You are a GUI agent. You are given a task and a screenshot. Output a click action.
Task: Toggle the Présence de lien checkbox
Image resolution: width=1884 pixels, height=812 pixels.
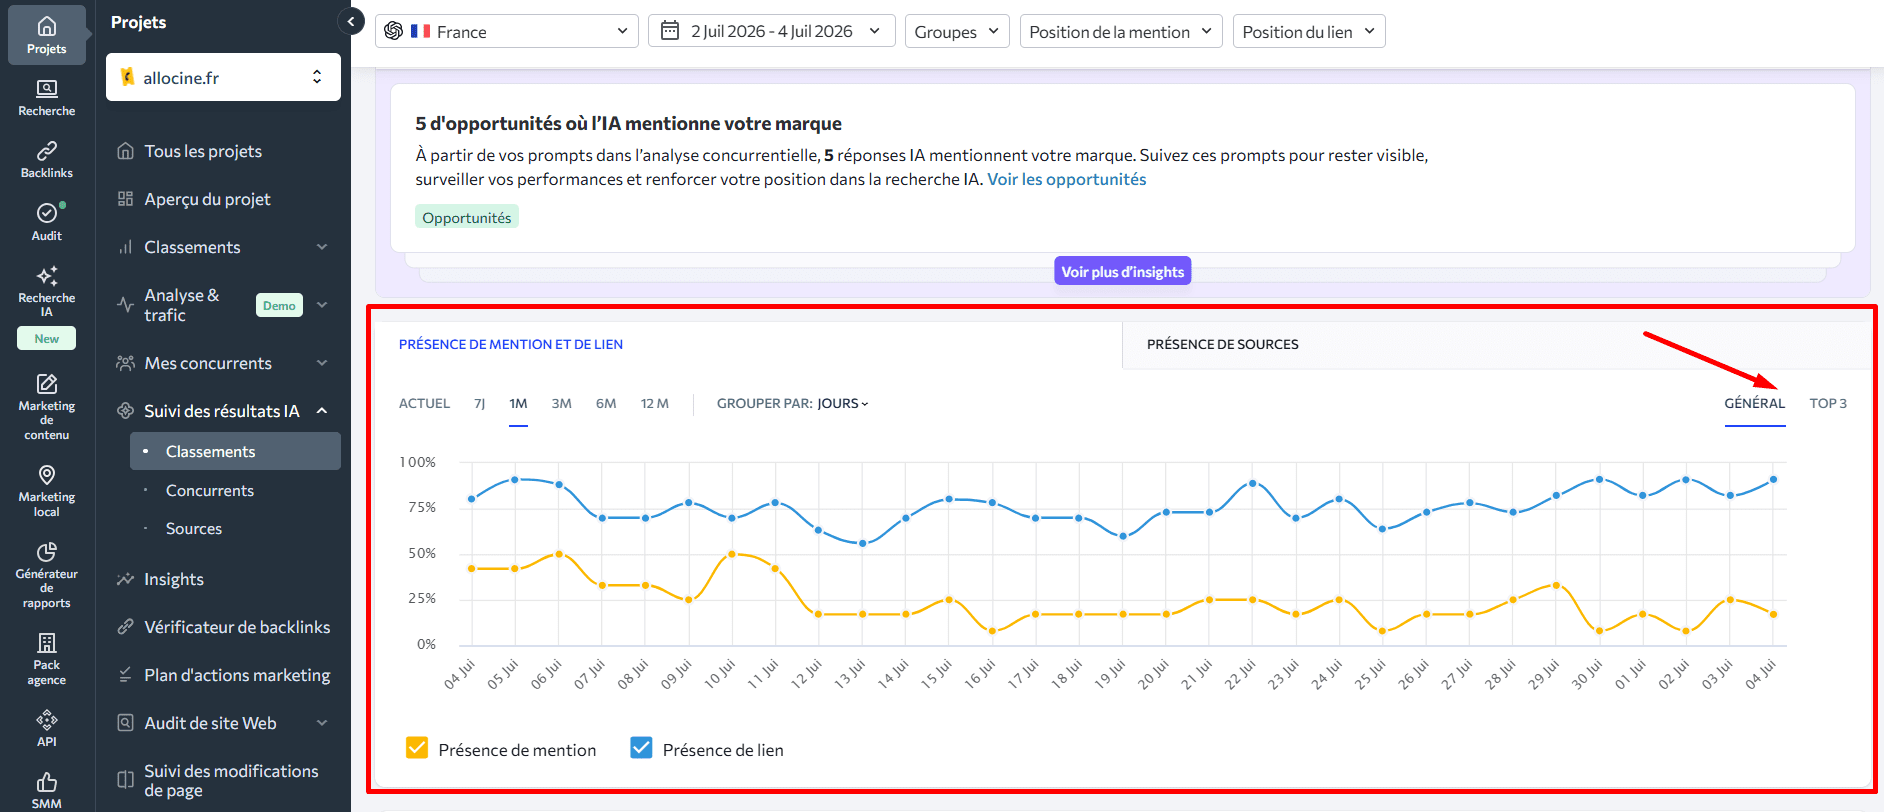coord(641,748)
